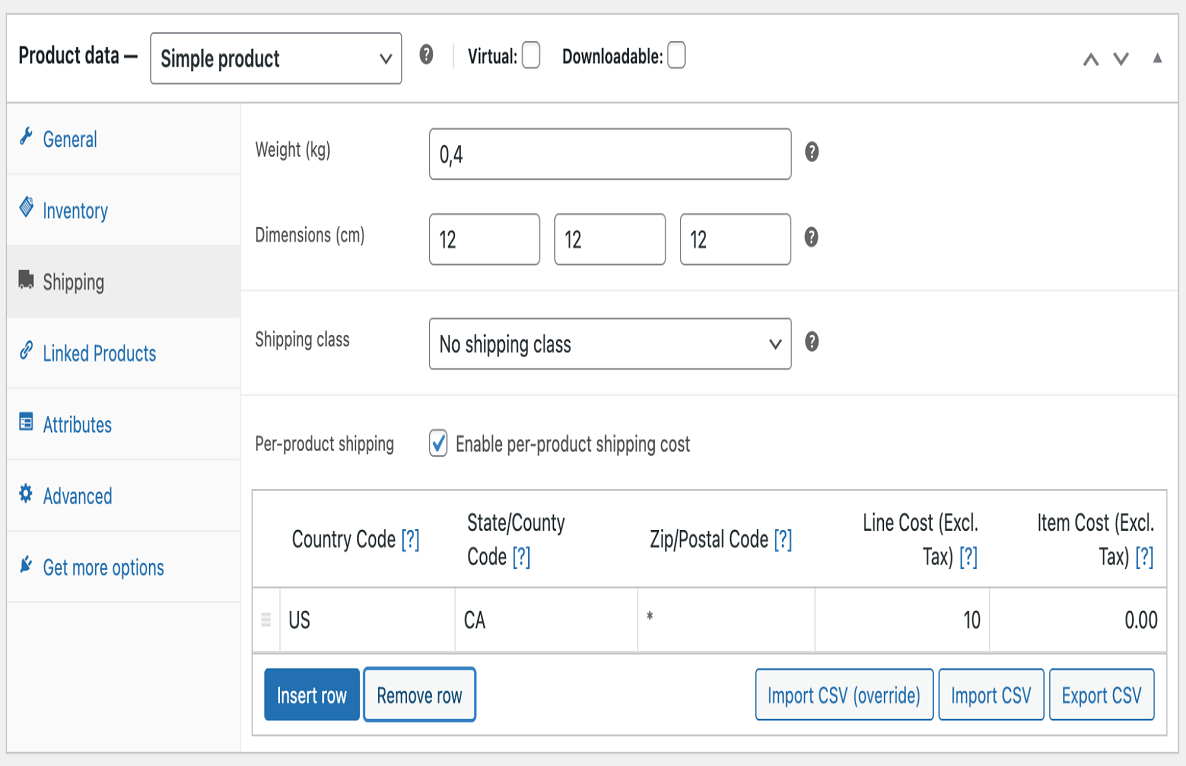Open the Shipping class dropdown
The image size is (1186, 766).
(x=610, y=342)
